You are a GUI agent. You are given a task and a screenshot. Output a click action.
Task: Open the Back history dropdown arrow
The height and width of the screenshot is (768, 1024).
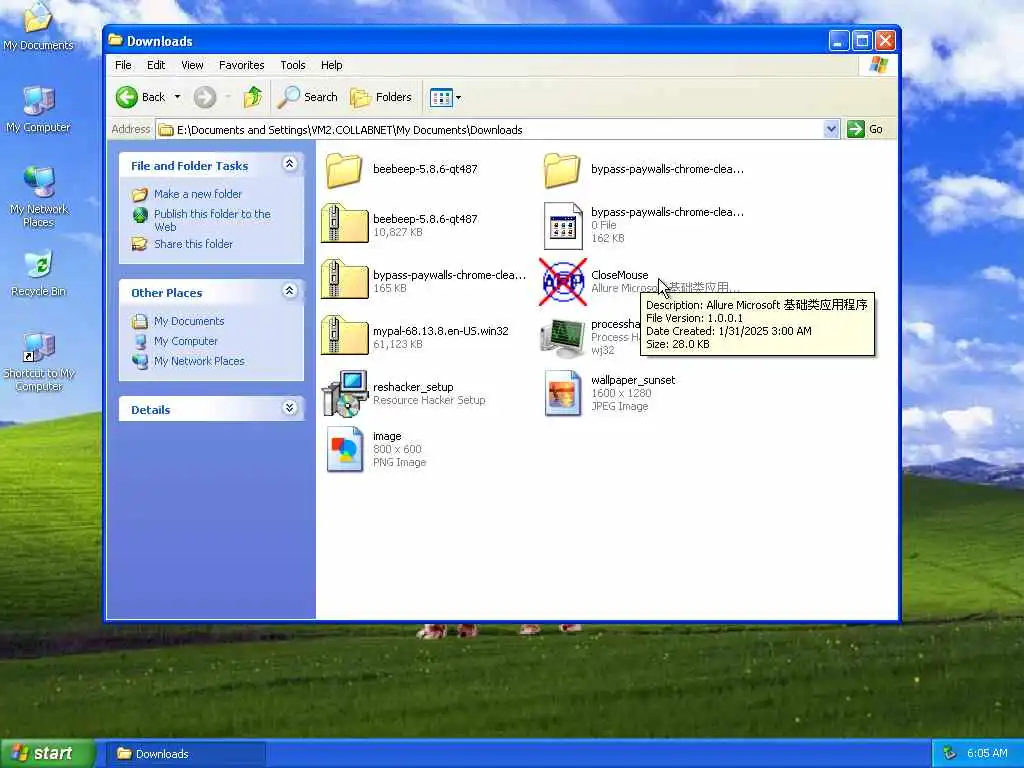click(x=177, y=97)
